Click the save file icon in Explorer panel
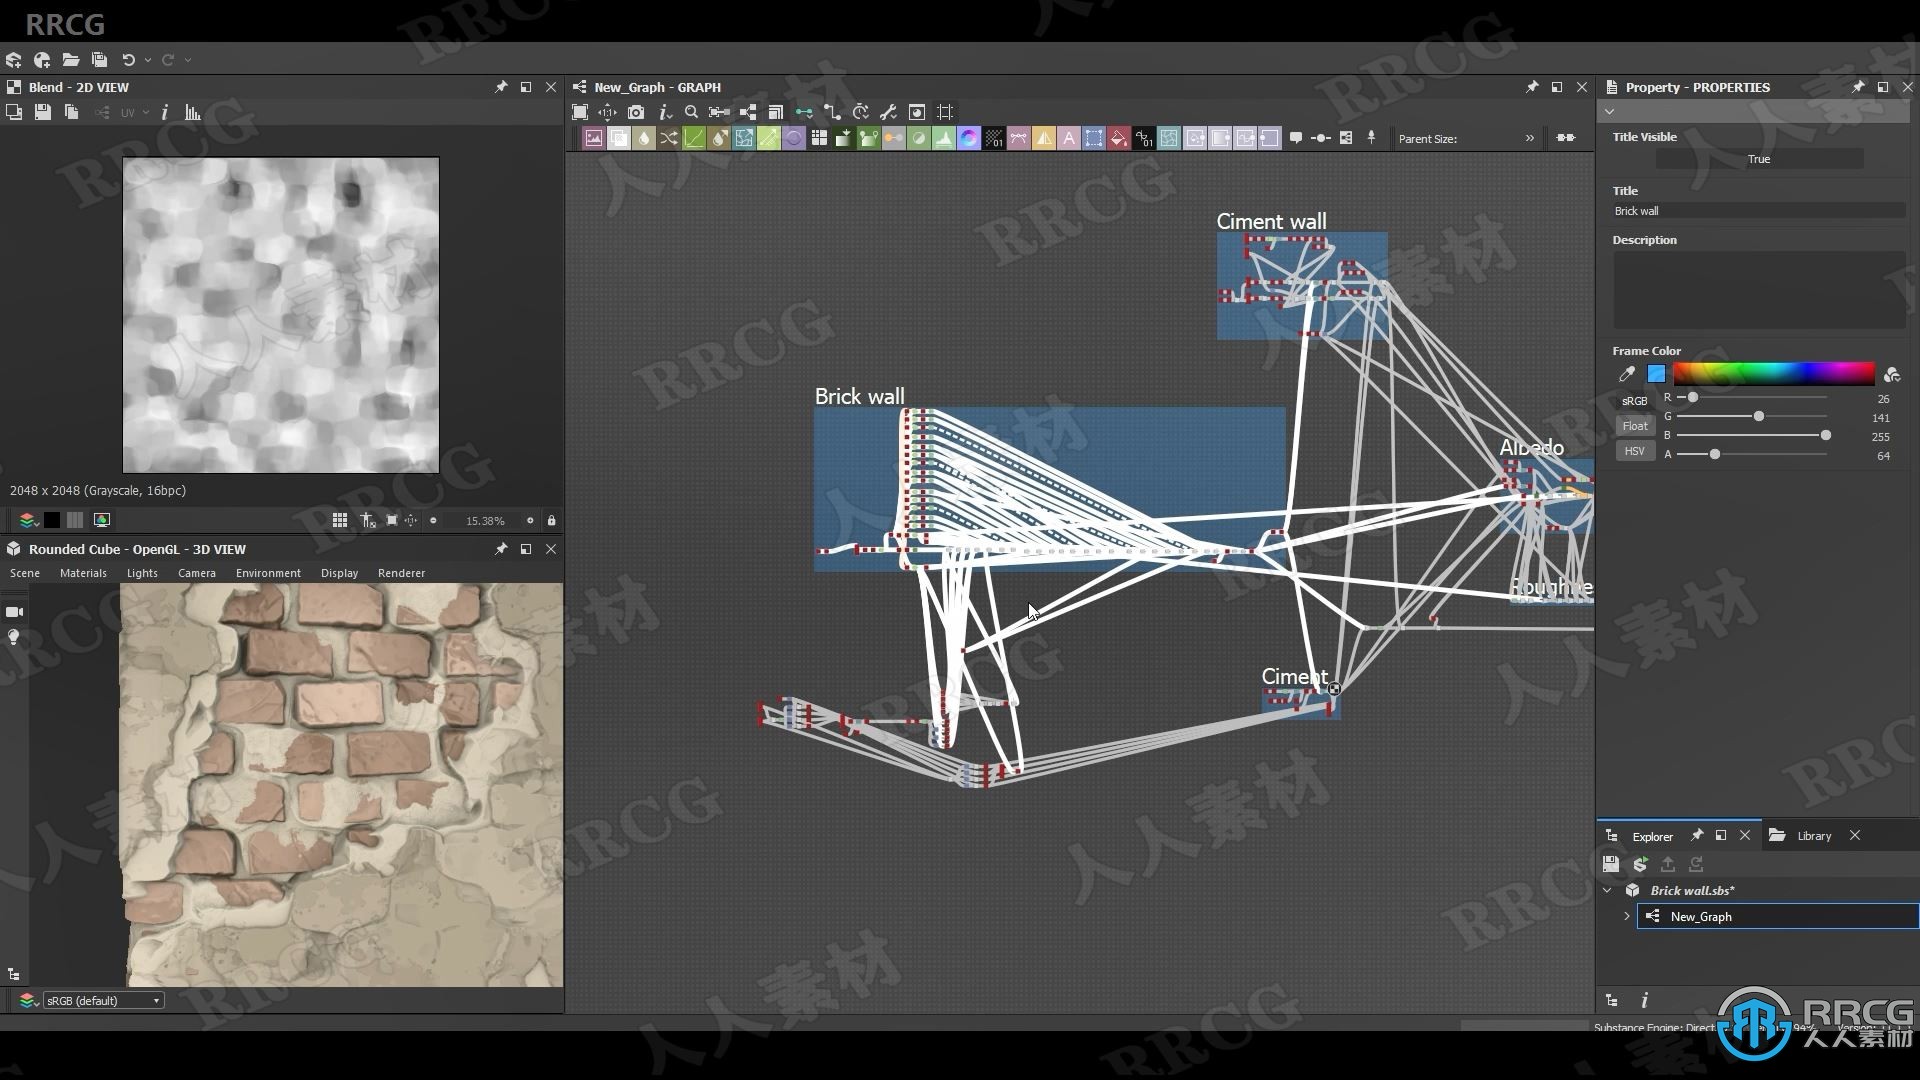 (x=1610, y=864)
